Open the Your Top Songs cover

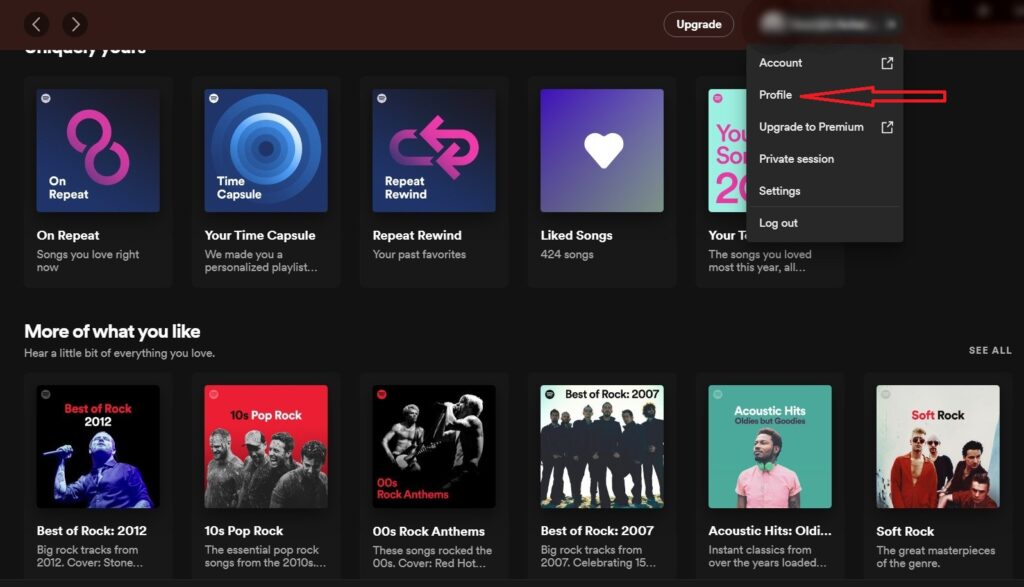(x=728, y=151)
